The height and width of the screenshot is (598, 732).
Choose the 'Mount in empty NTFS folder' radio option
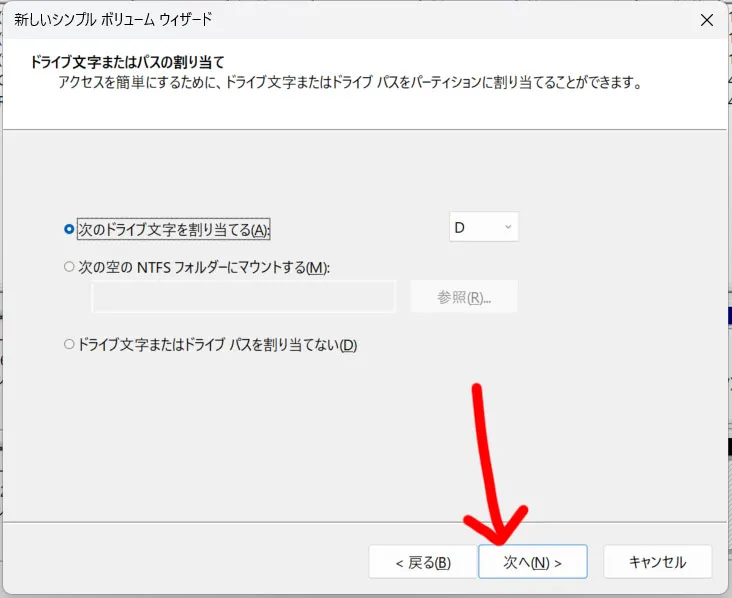click(x=69, y=267)
